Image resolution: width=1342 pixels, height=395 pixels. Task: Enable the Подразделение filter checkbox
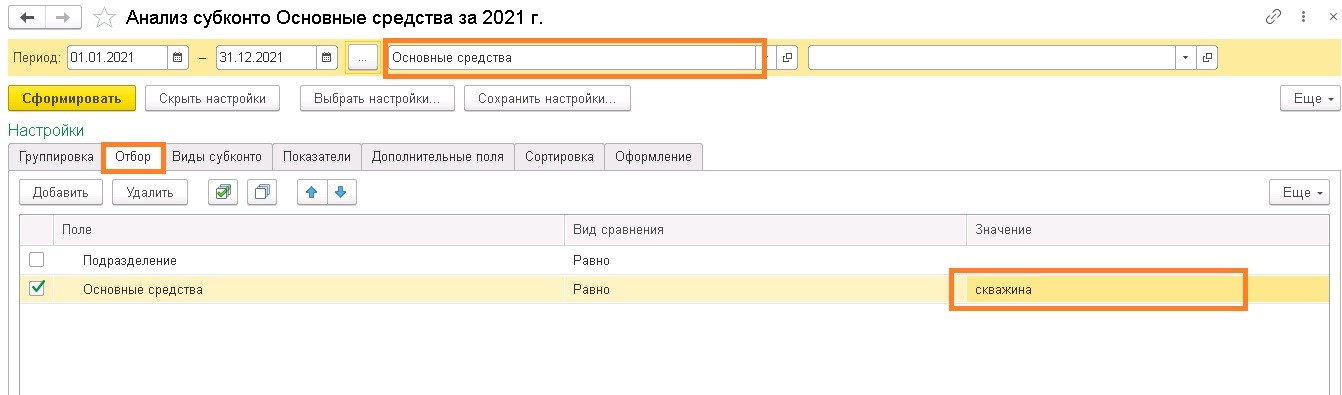click(37, 260)
